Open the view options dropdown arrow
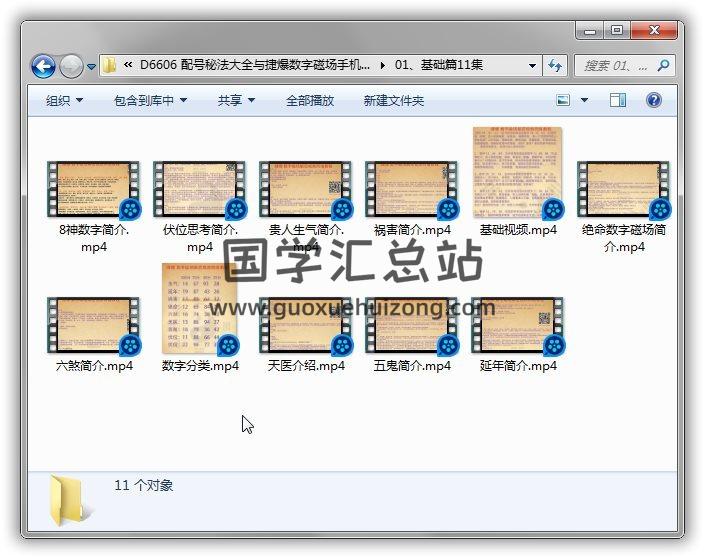This screenshot has width=705, height=559. tap(585, 100)
